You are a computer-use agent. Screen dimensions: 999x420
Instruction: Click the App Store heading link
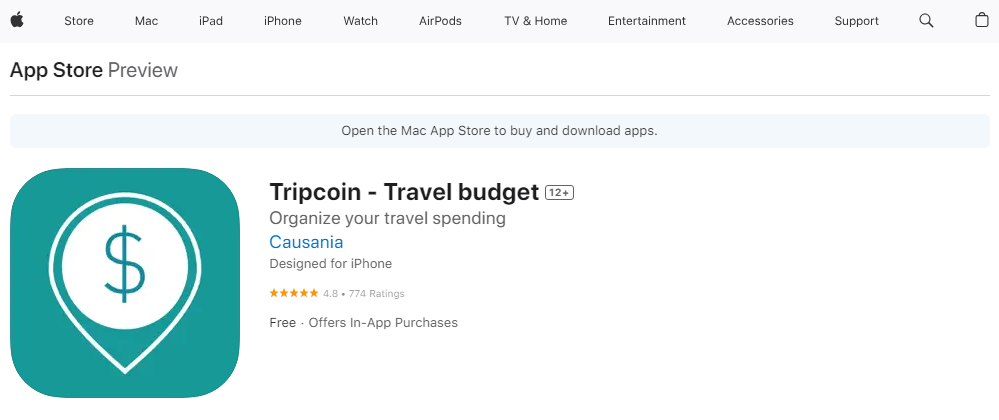[x=56, y=70]
